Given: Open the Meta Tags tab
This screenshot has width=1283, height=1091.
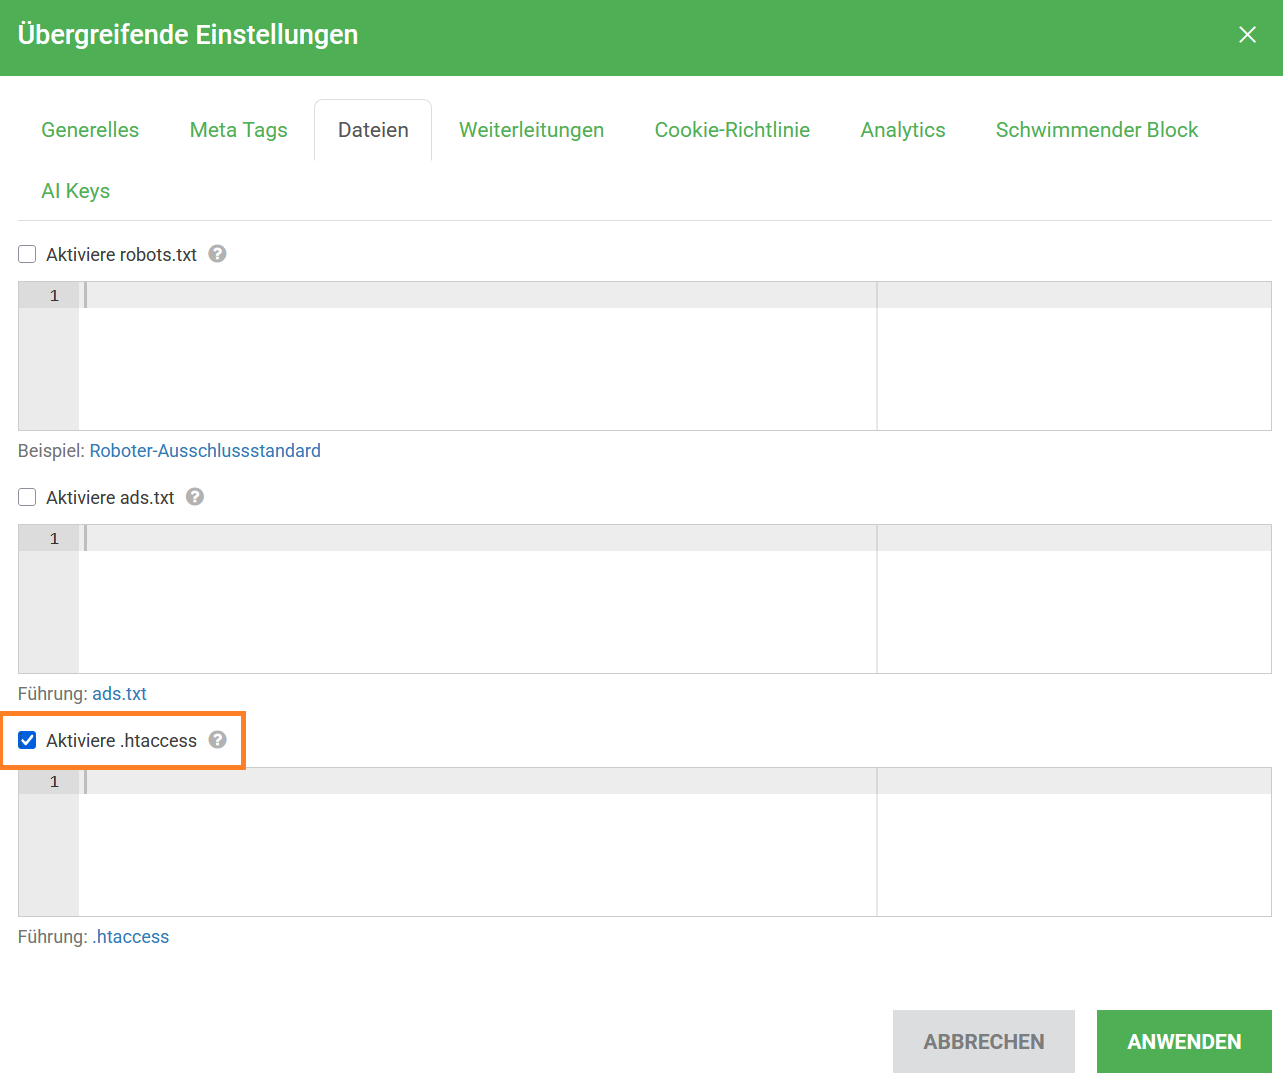Looking at the screenshot, I should click(x=238, y=130).
